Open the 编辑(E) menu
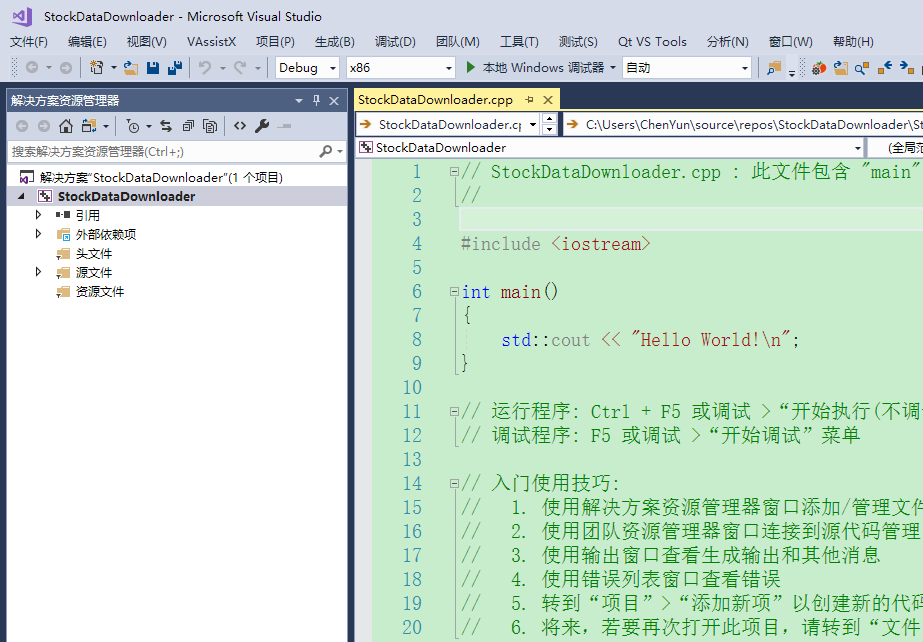The image size is (923, 642). pos(87,42)
